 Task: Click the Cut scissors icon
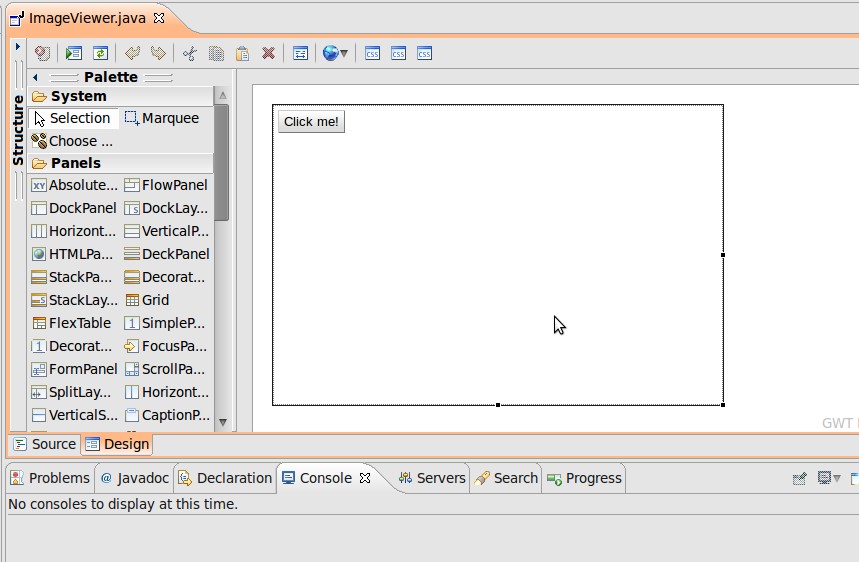[190, 54]
